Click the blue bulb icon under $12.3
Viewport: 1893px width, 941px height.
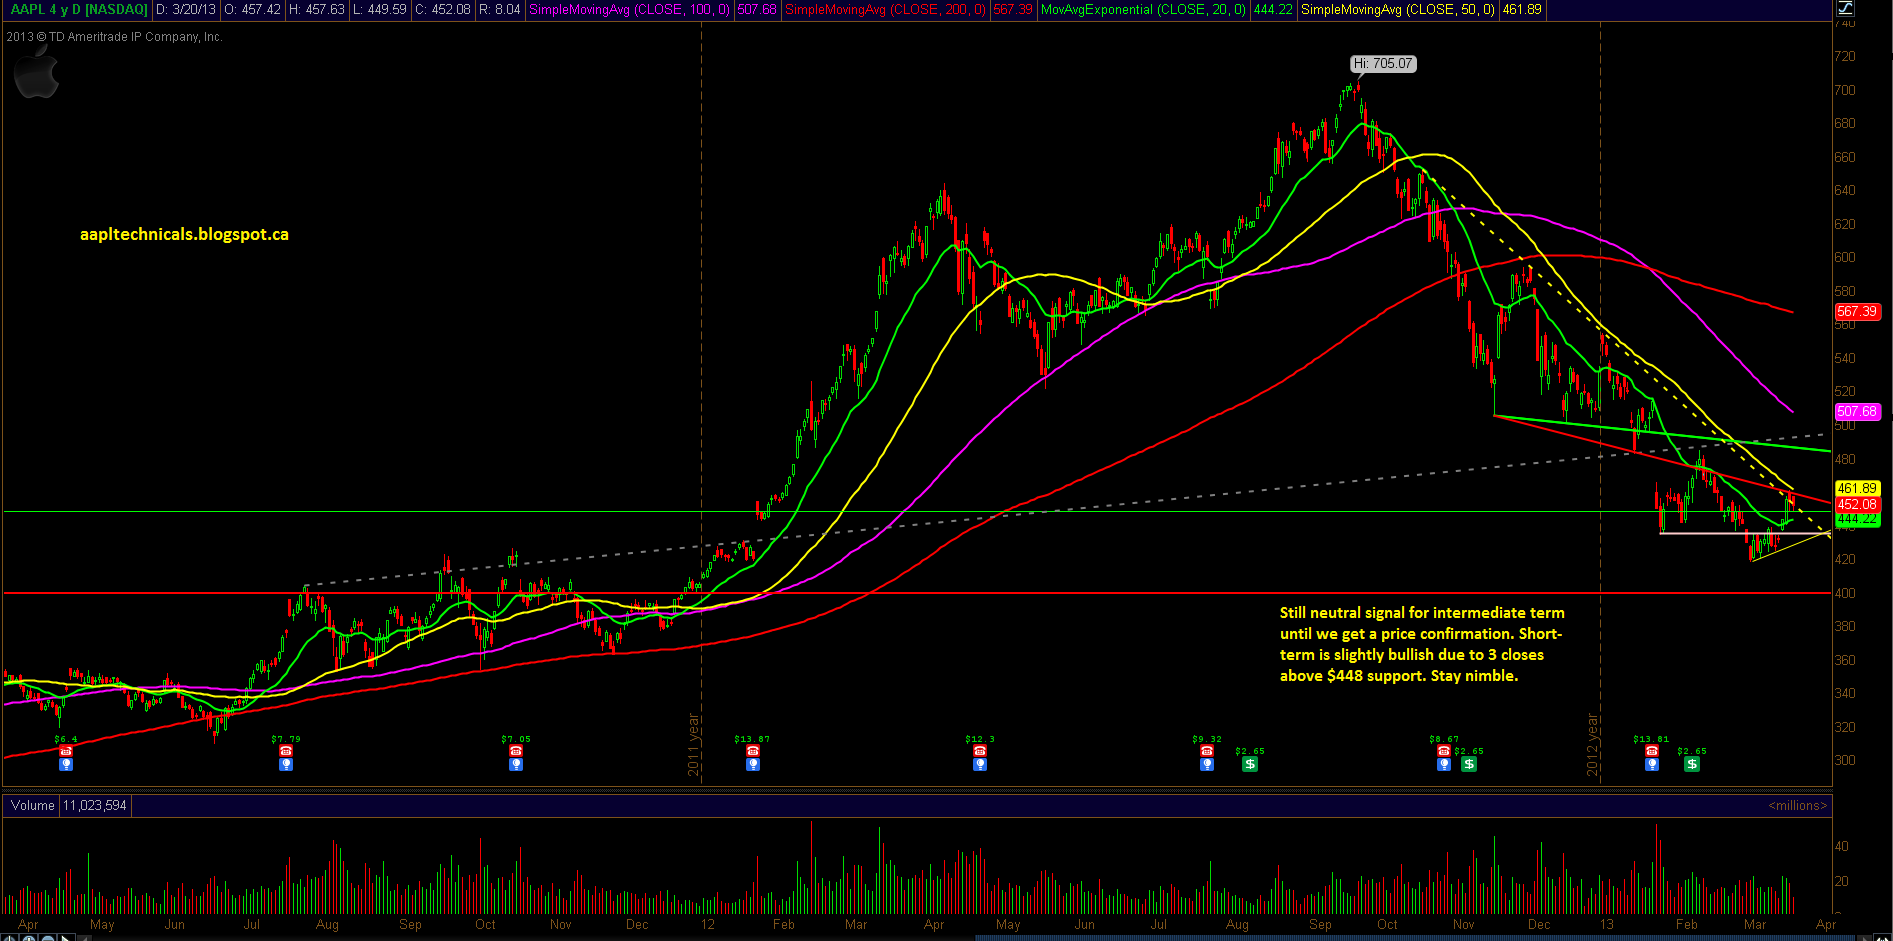pyautogui.click(x=980, y=764)
